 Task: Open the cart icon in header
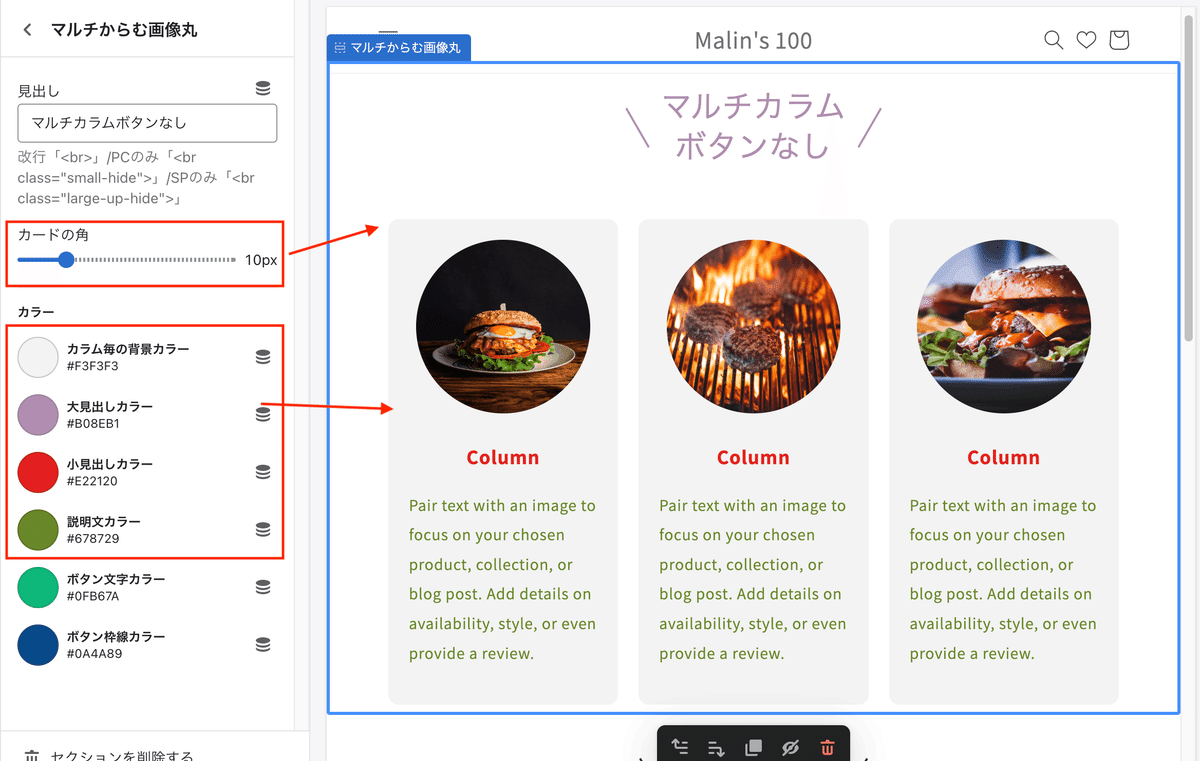[1119, 40]
